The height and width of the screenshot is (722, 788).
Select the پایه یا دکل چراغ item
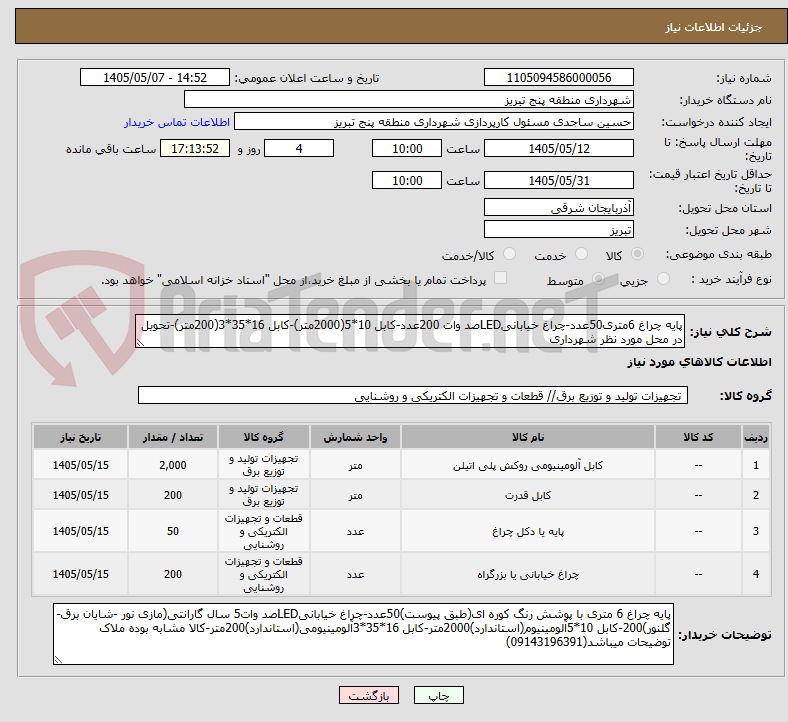(x=528, y=532)
